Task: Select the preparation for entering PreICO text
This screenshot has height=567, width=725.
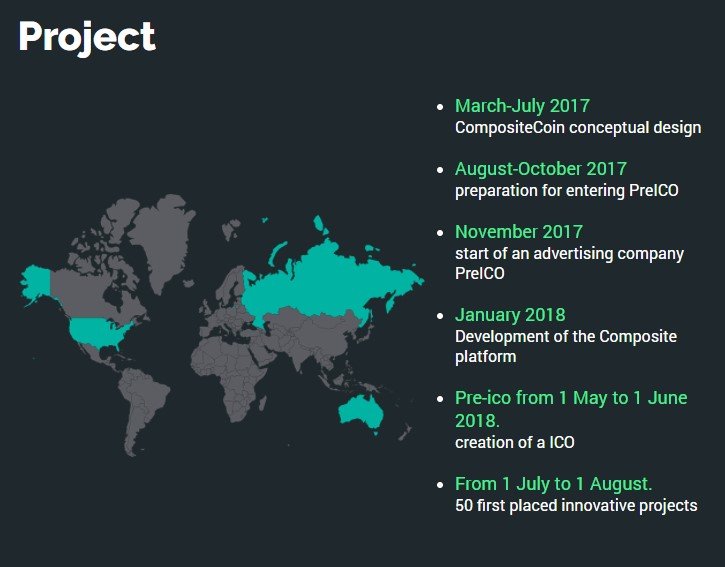Action: click(x=566, y=190)
